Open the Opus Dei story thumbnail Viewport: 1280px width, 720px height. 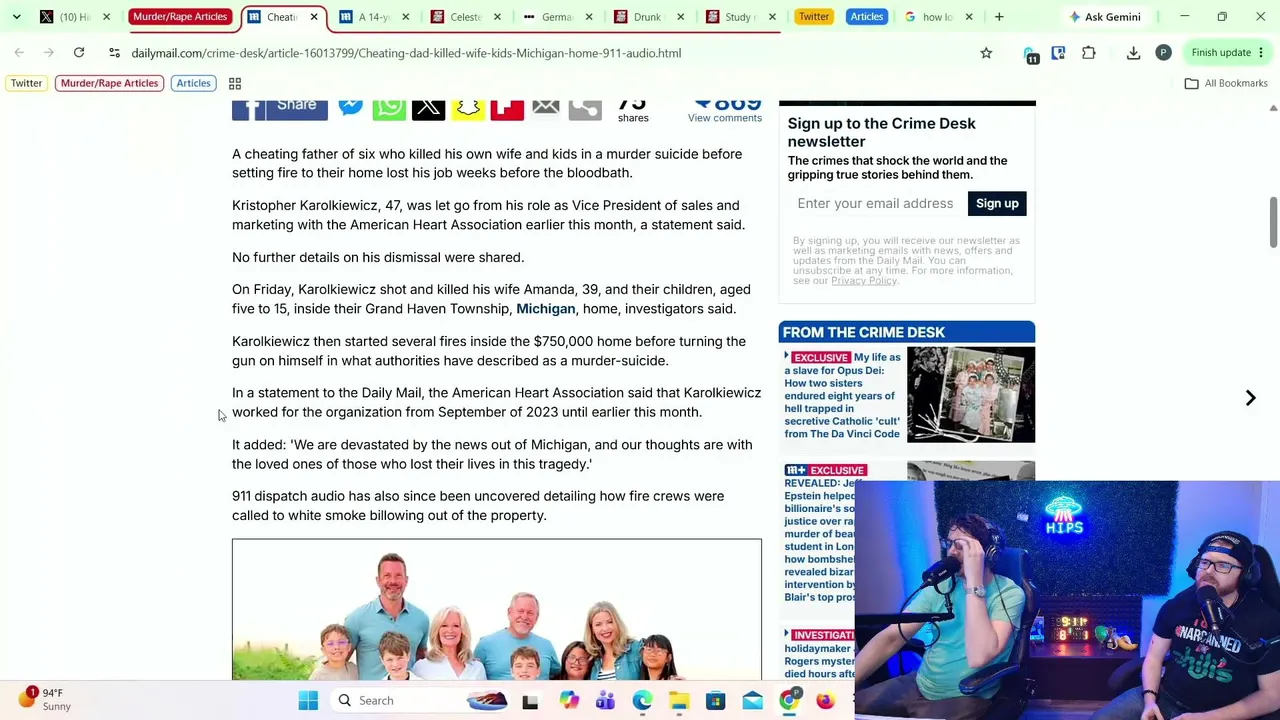click(971, 395)
